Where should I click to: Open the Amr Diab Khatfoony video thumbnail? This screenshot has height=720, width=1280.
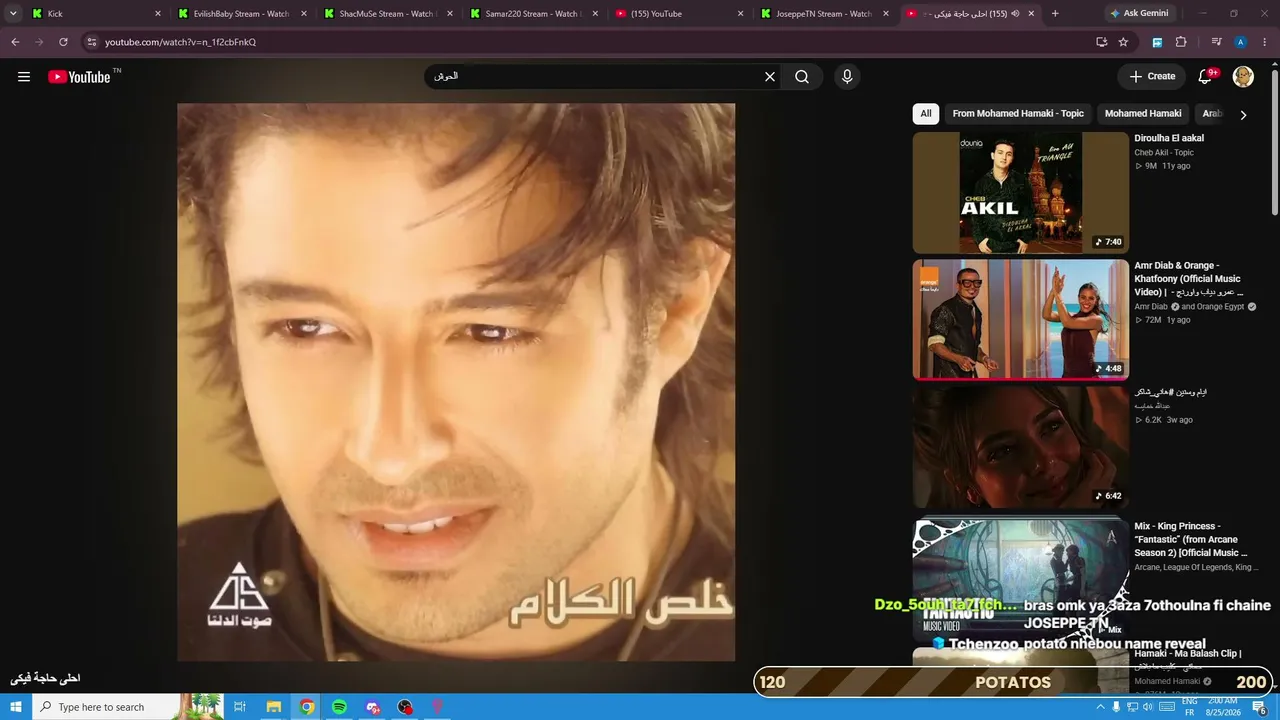1020,320
